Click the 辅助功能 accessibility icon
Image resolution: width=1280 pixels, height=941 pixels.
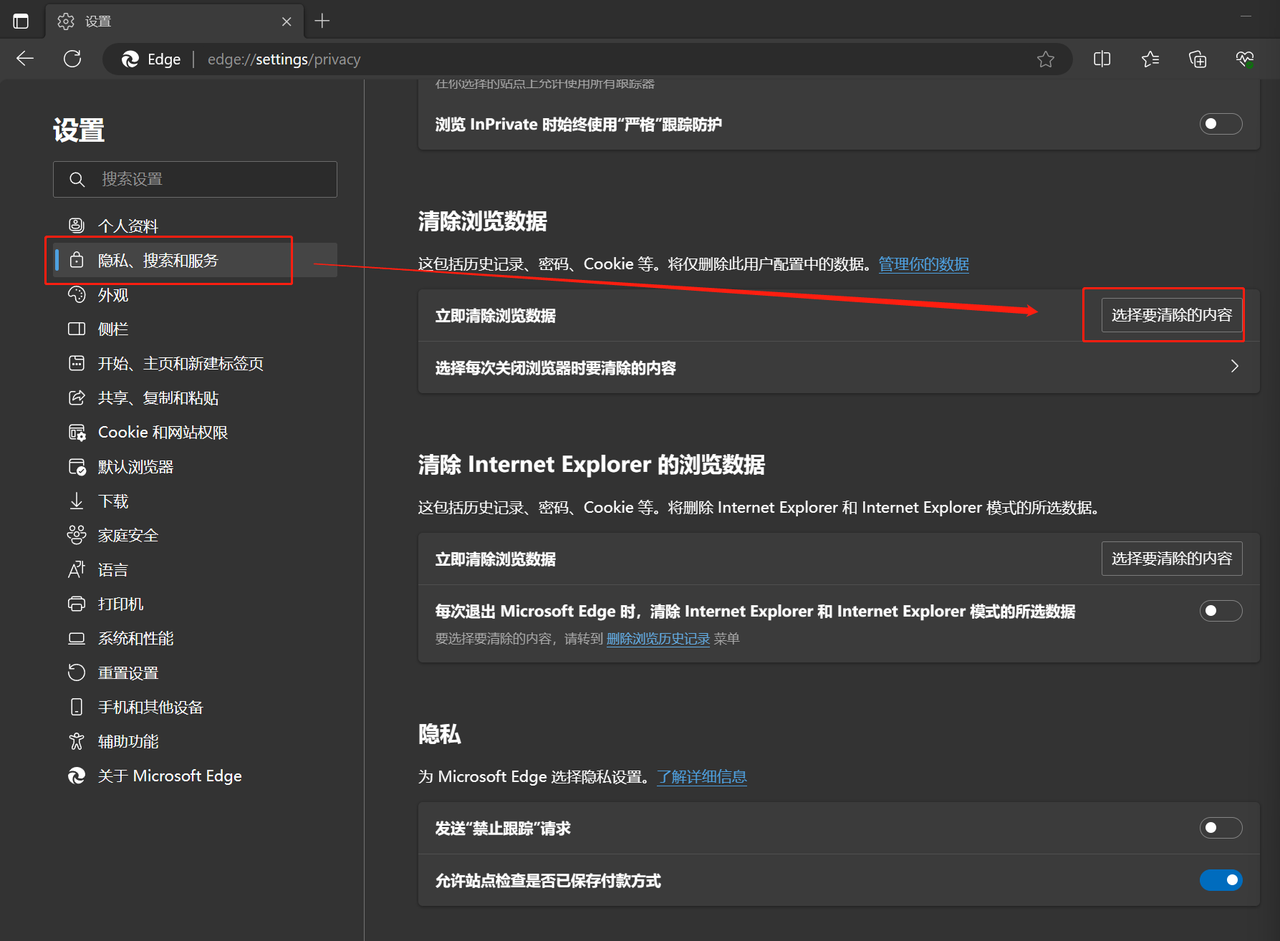click(x=76, y=741)
